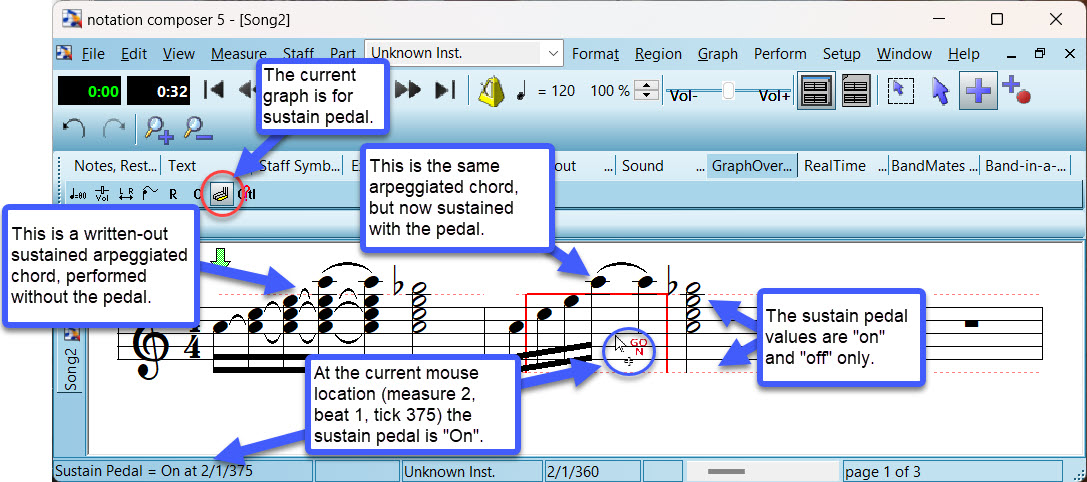Click the metronome icon
The image size is (1087, 482).
pyautogui.click(x=489, y=91)
